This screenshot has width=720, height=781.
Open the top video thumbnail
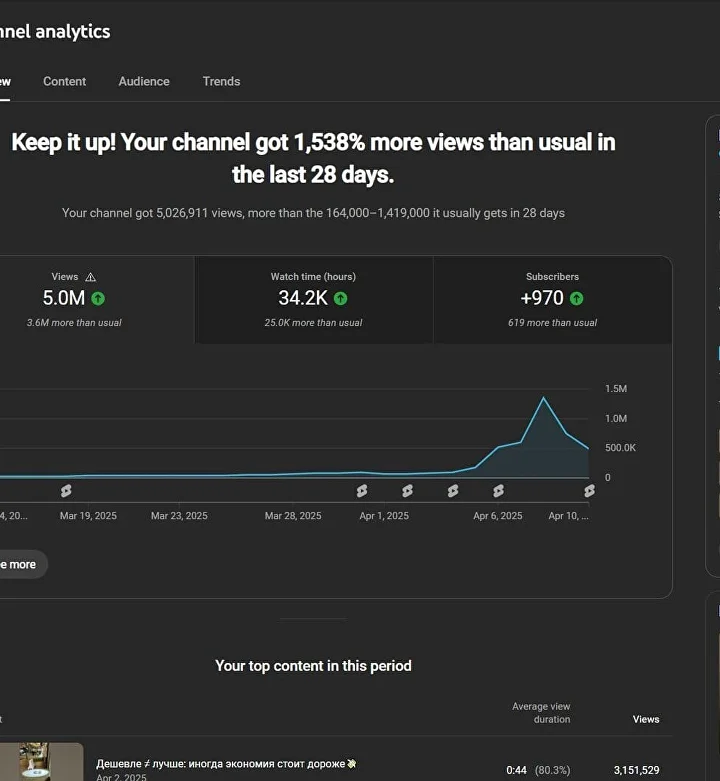pyautogui.click(x=41, y=762)
